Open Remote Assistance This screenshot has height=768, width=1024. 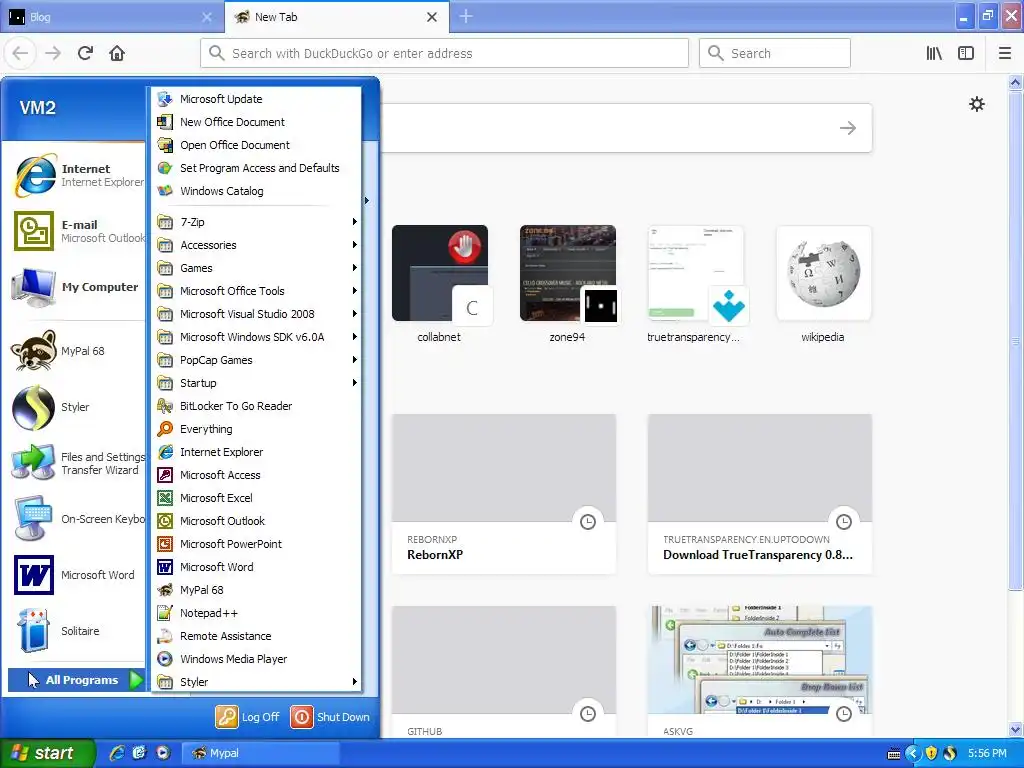[257, 635]
